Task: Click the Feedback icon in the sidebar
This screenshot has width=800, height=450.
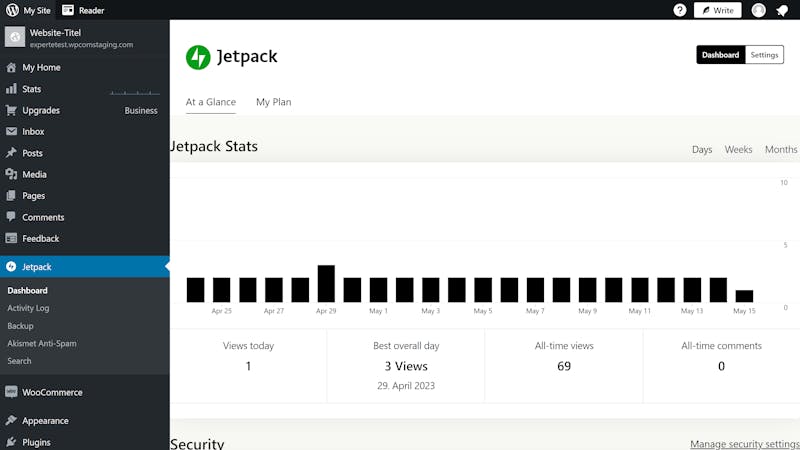Action: (x=11, y=238)
